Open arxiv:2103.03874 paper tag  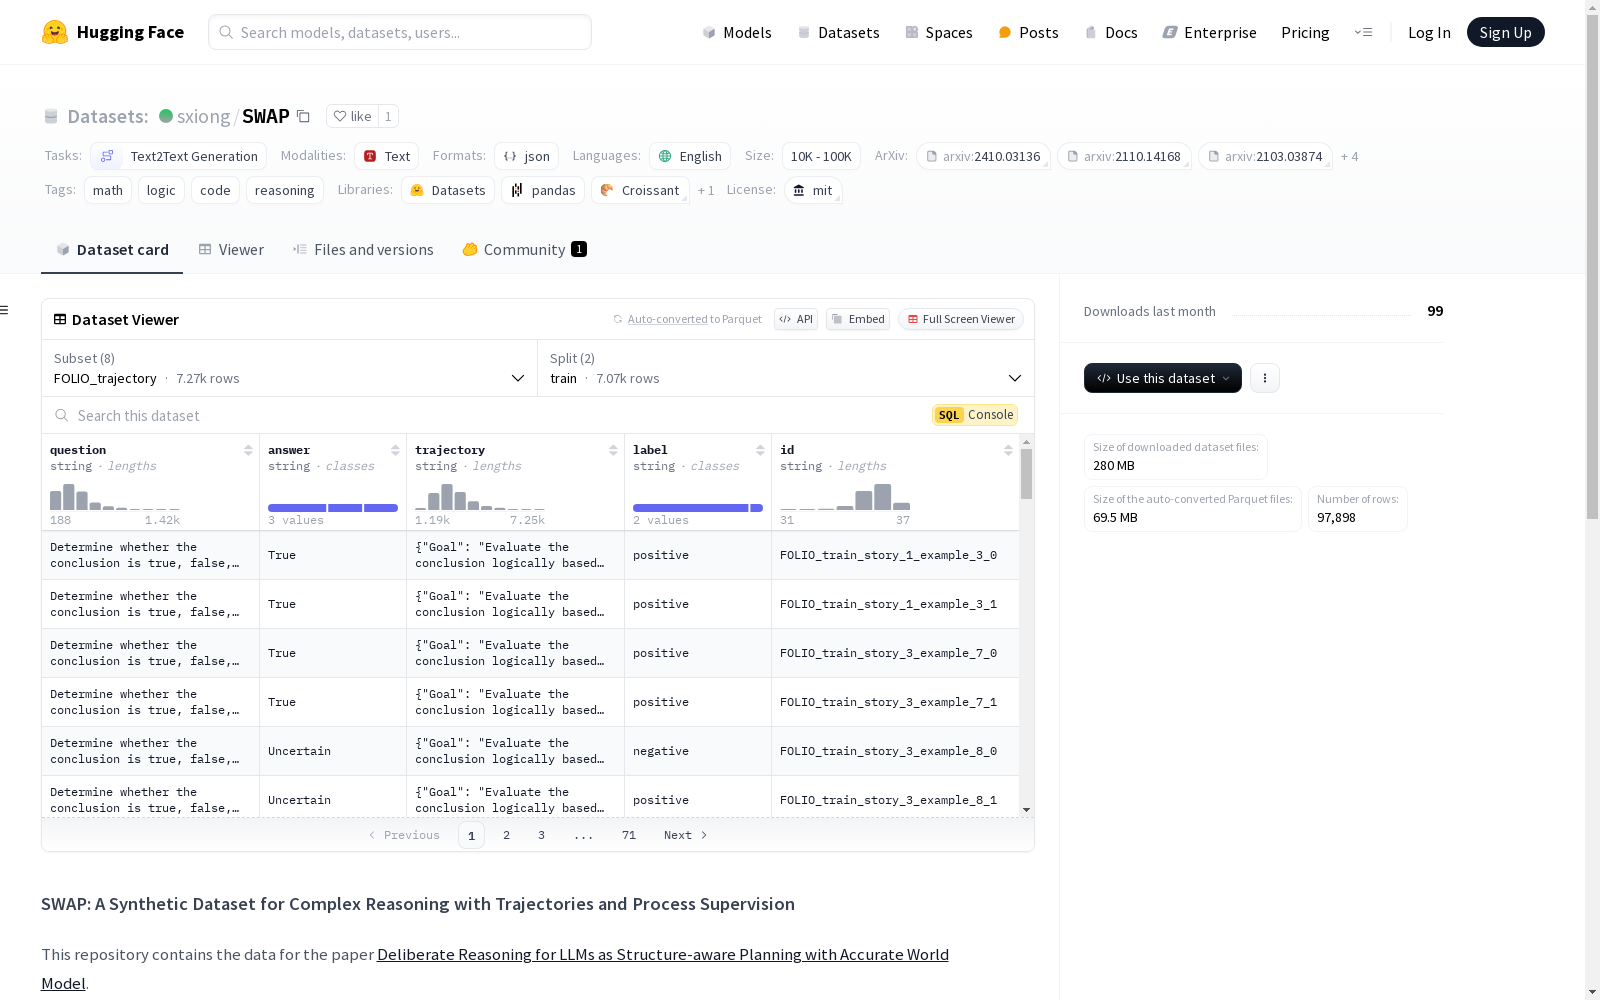click(1265, 156)
